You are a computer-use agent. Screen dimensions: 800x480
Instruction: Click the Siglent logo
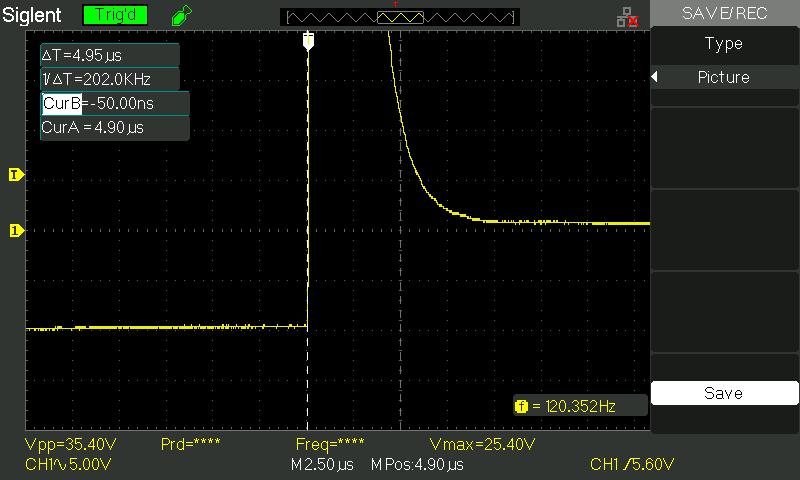[x=33, y=16]
